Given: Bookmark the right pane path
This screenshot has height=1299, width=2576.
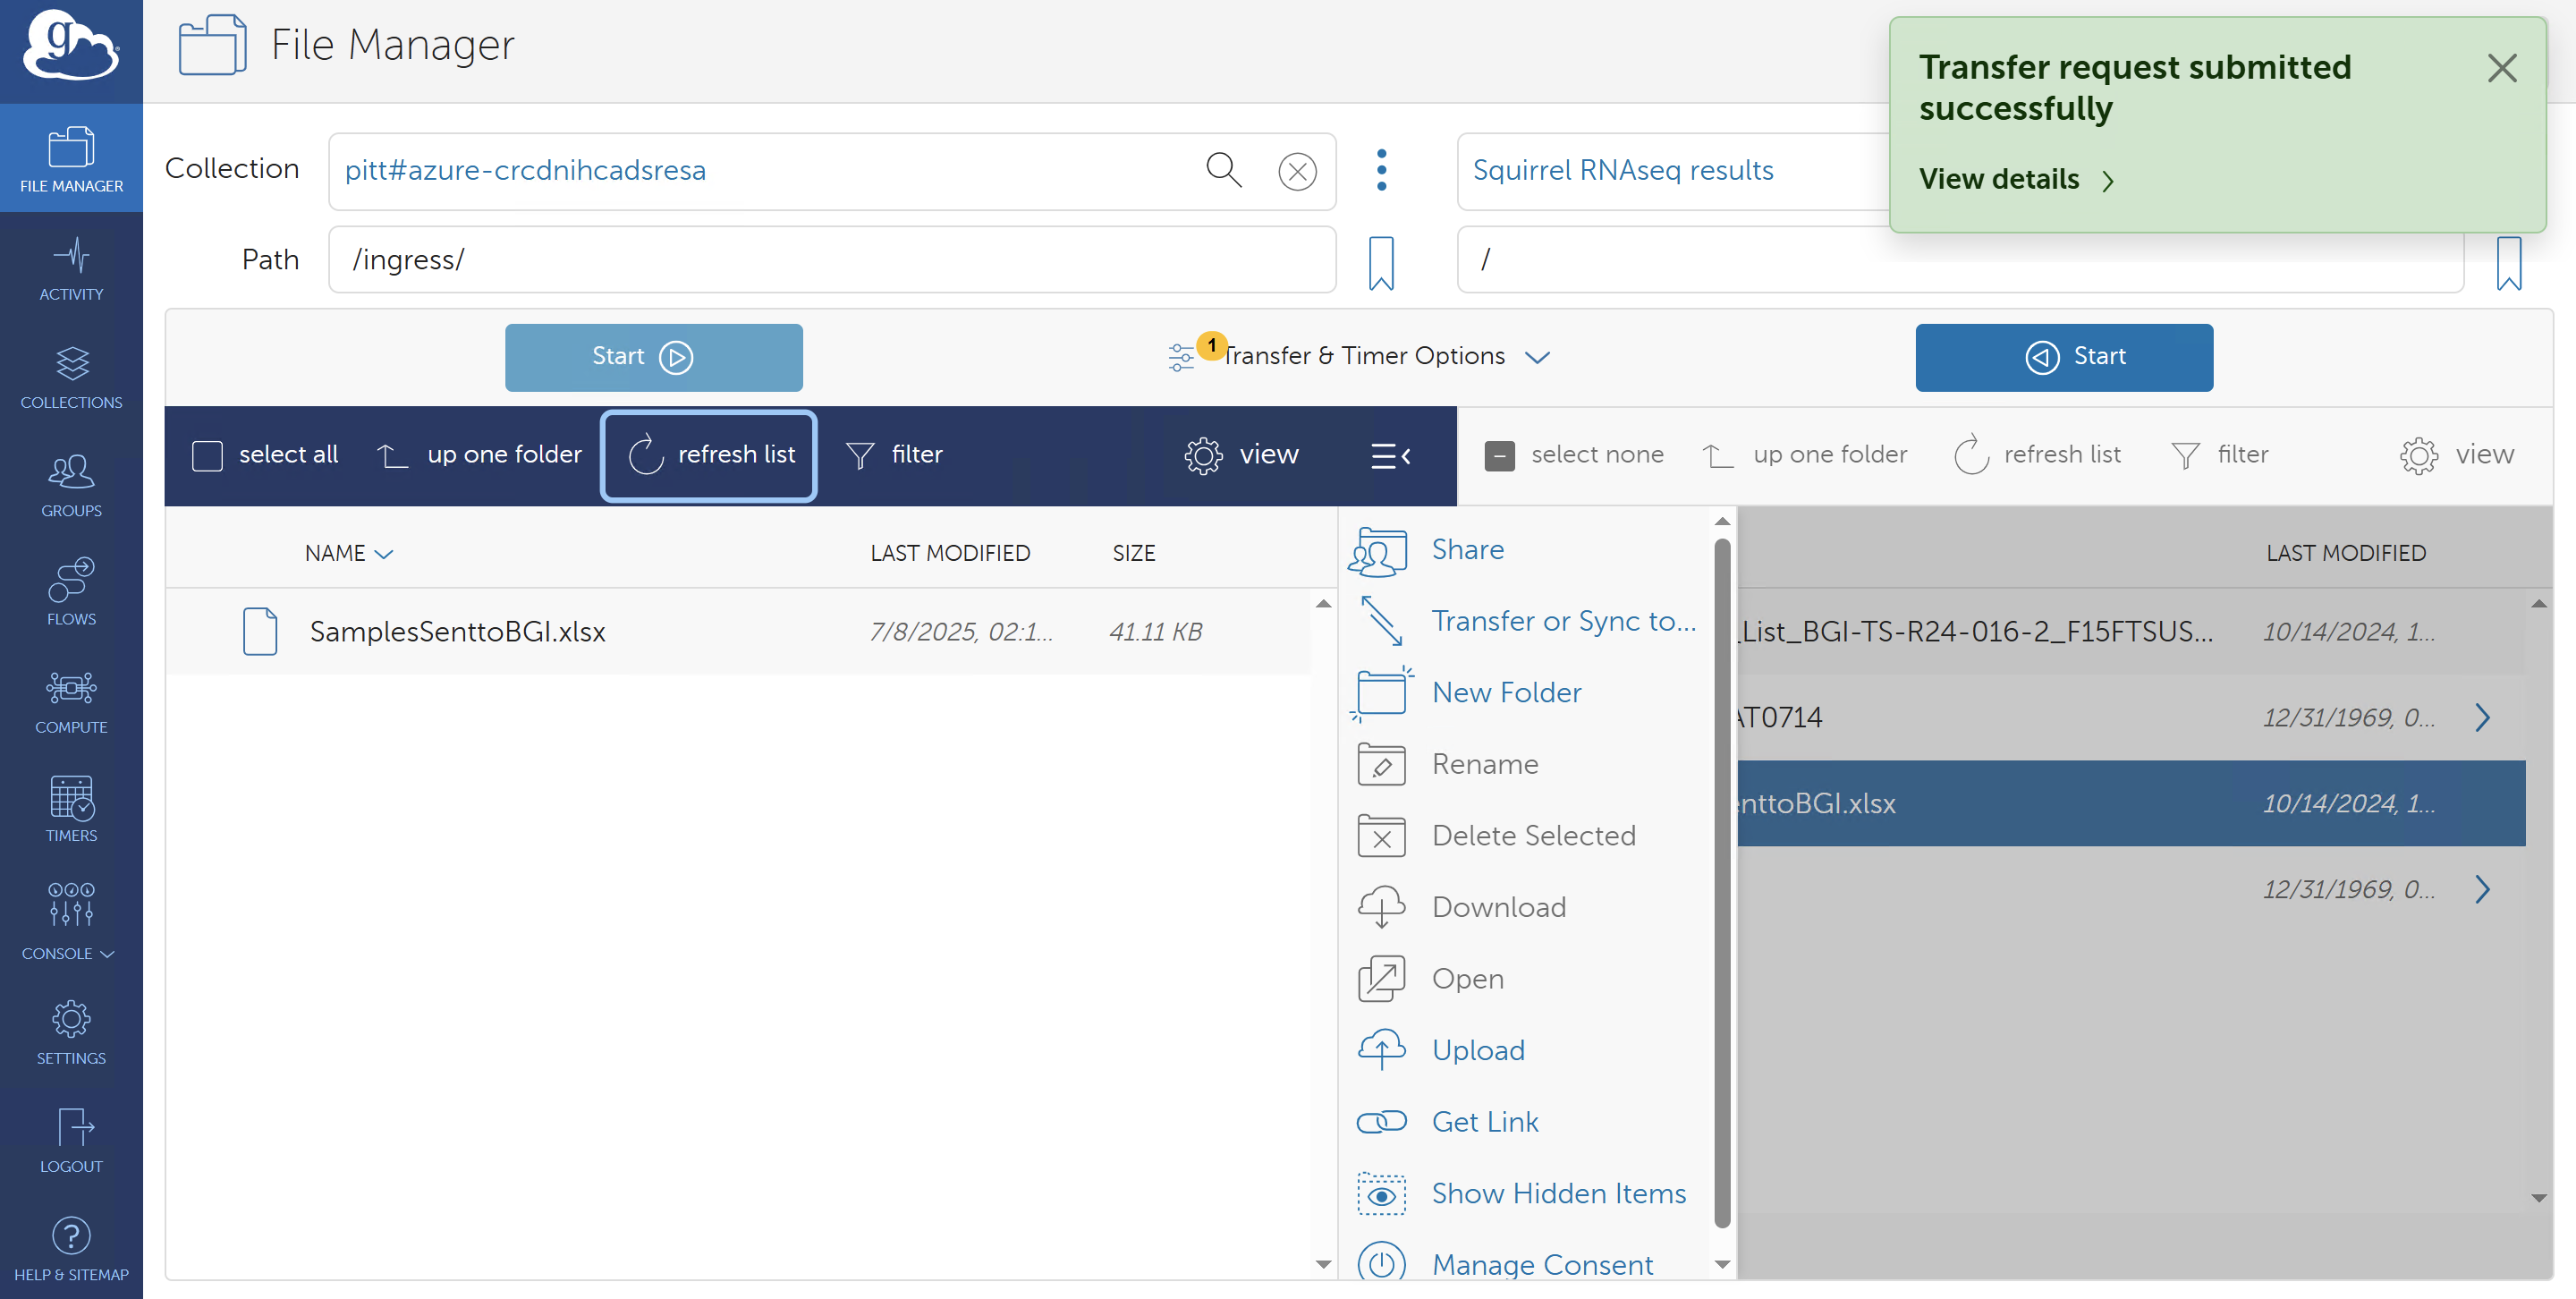Looking at the screenshot, I should pyautogui.click(x=2509, y=262).
